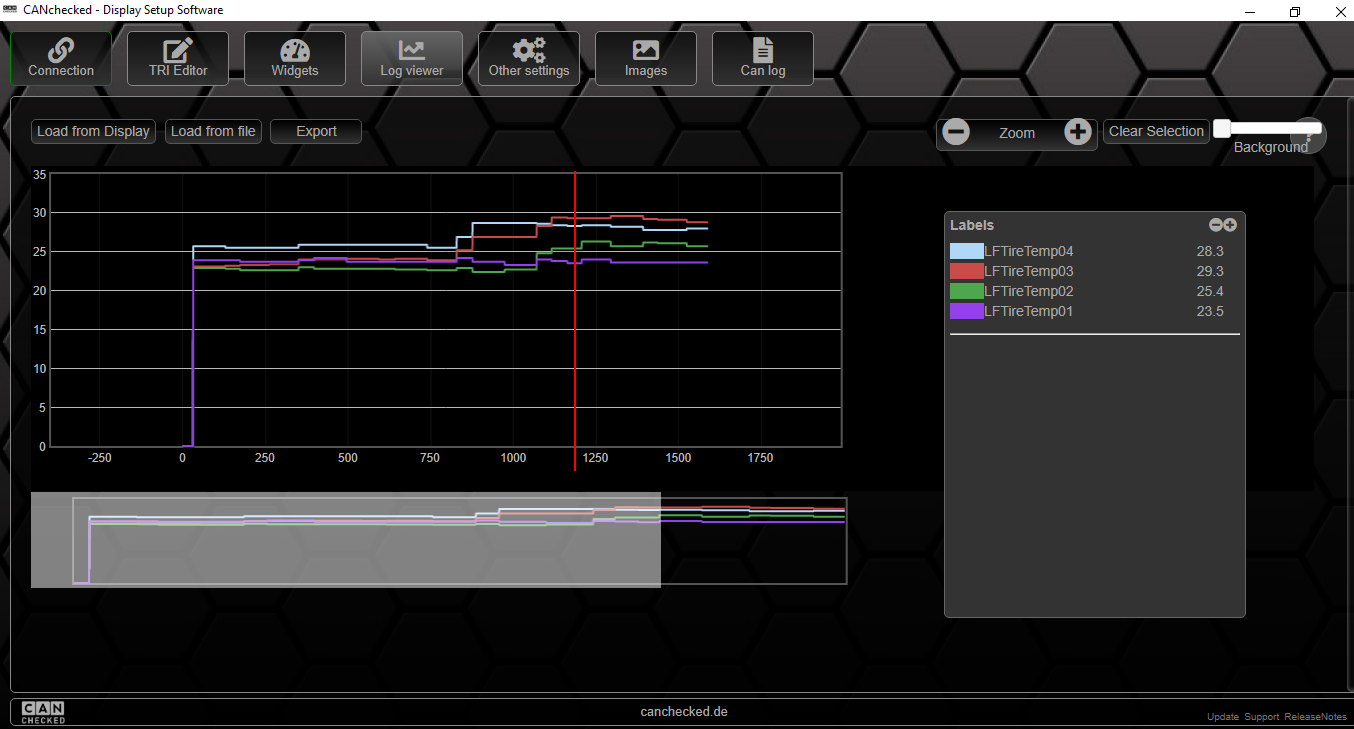The width and height of the screenshot is (1354, 729).
Task: Click the red LFTireTemp03 color swatch
Action: click(966, 271)
